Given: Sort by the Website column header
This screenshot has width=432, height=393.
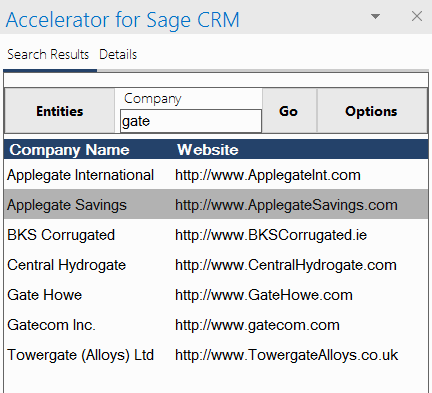Looking at the screenshot, I should (x=208, y=150).
